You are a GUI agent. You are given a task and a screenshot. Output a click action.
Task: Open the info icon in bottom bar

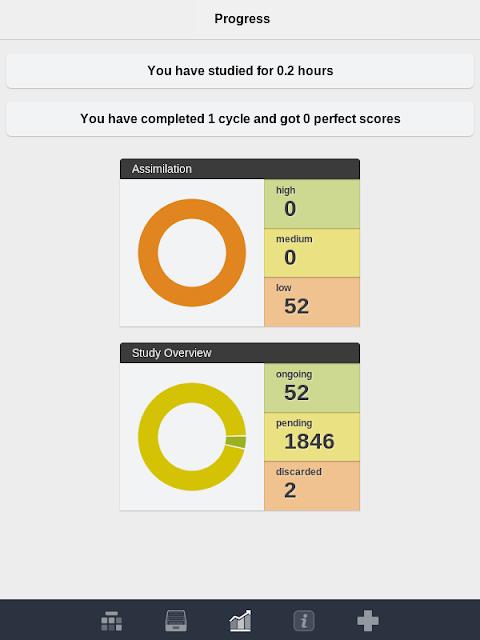tap(304, 621)
